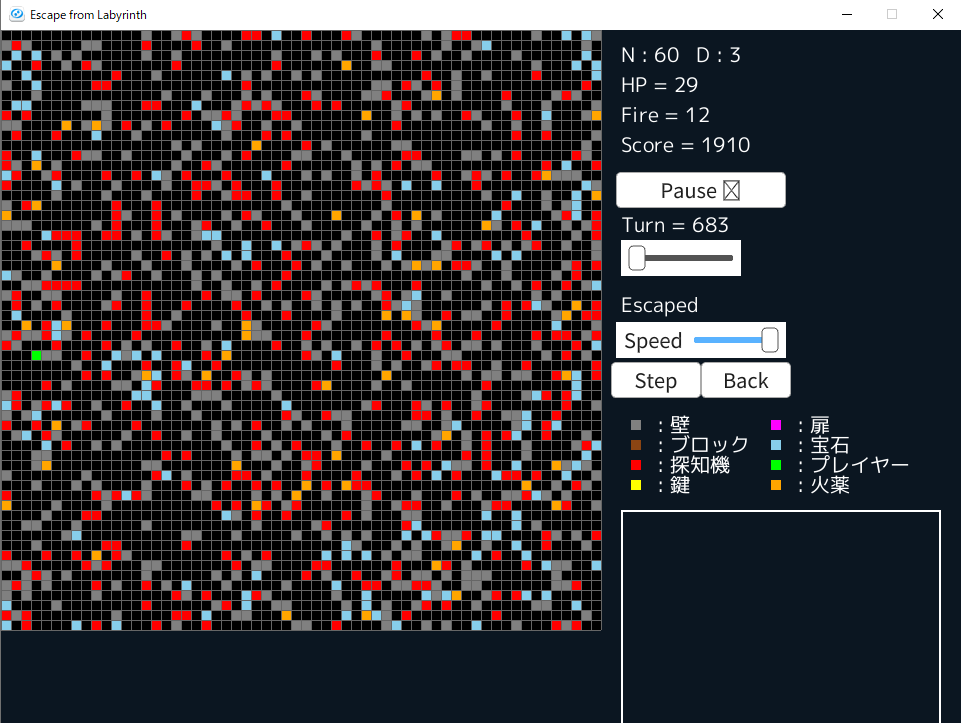This screenshot has height=723, width=961.
Task: Click the 'HP = 29' text
Action: coord(659,85)
